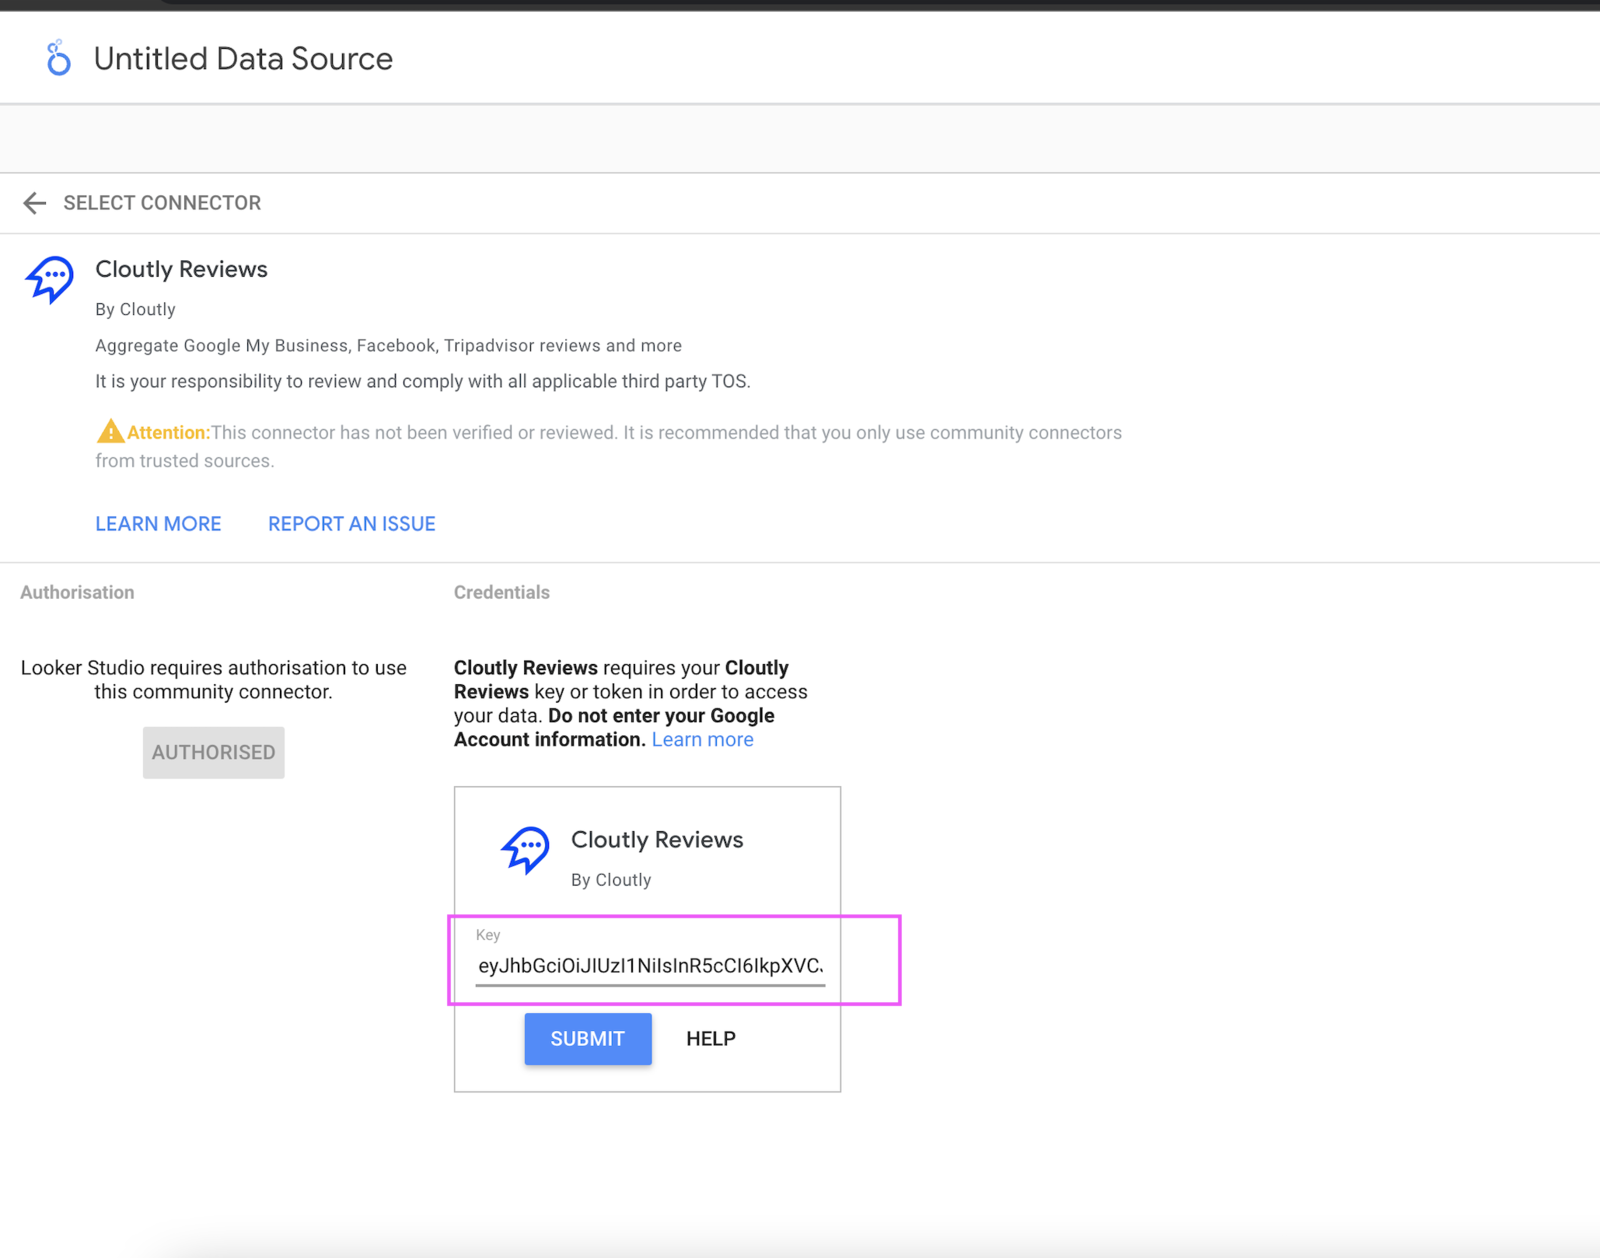Open the blue Learn more credentials link

tap(702, 740)
